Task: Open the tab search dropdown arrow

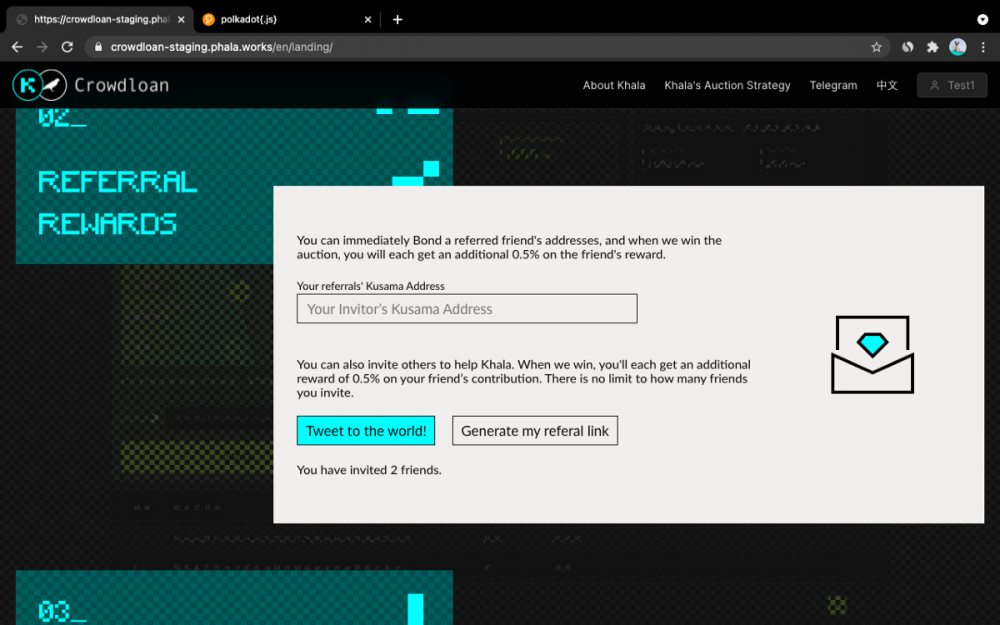Action: click(982, 20)
